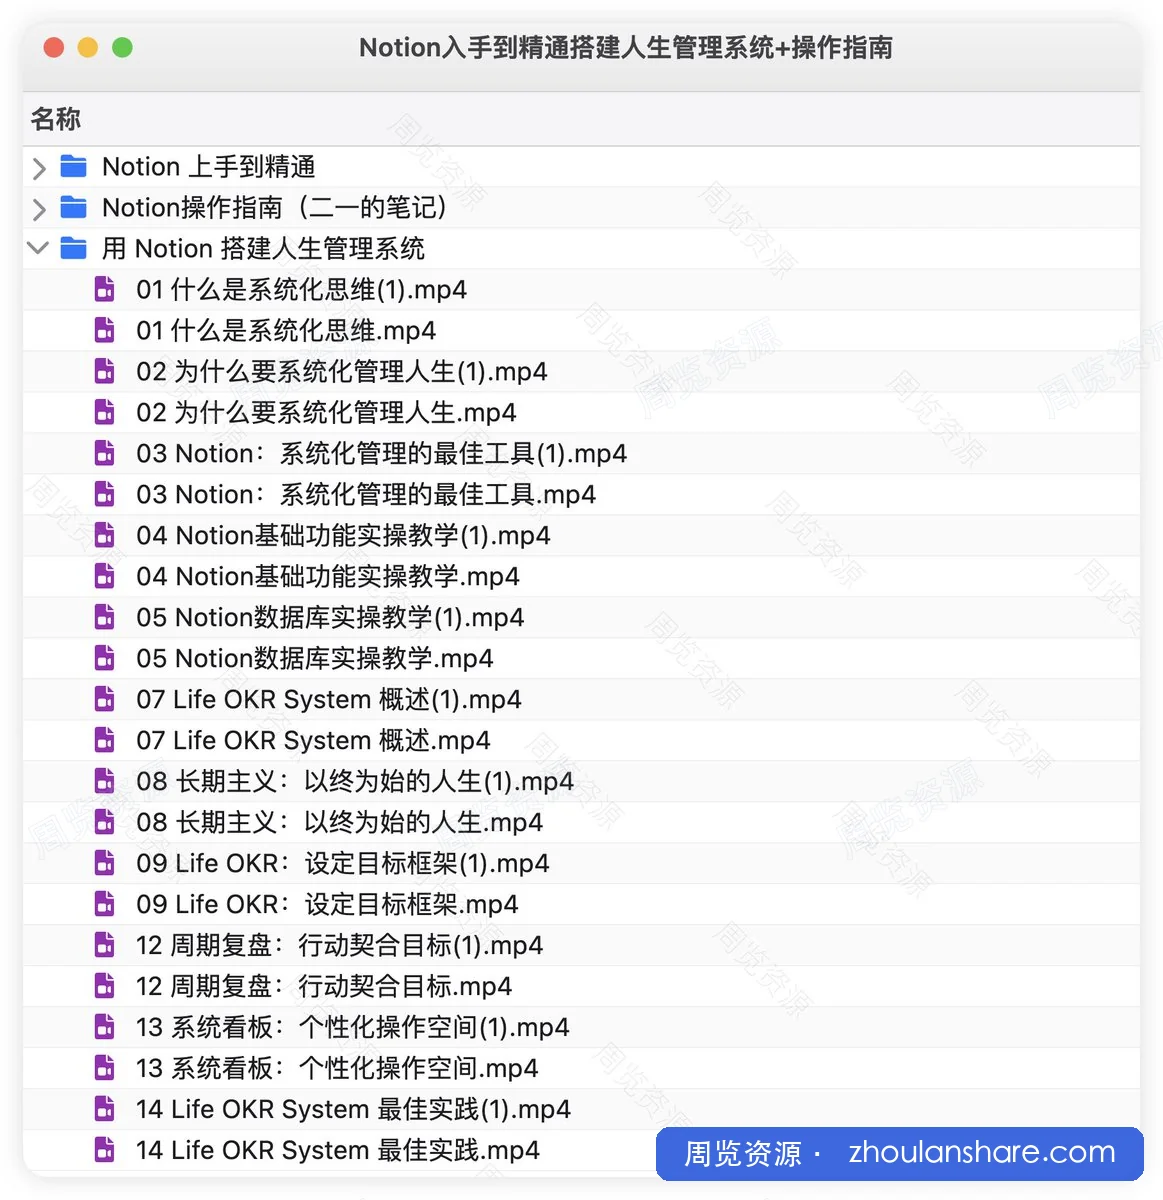Collapse the "用 Notion 搭建人生管理系统" folder

39,248
